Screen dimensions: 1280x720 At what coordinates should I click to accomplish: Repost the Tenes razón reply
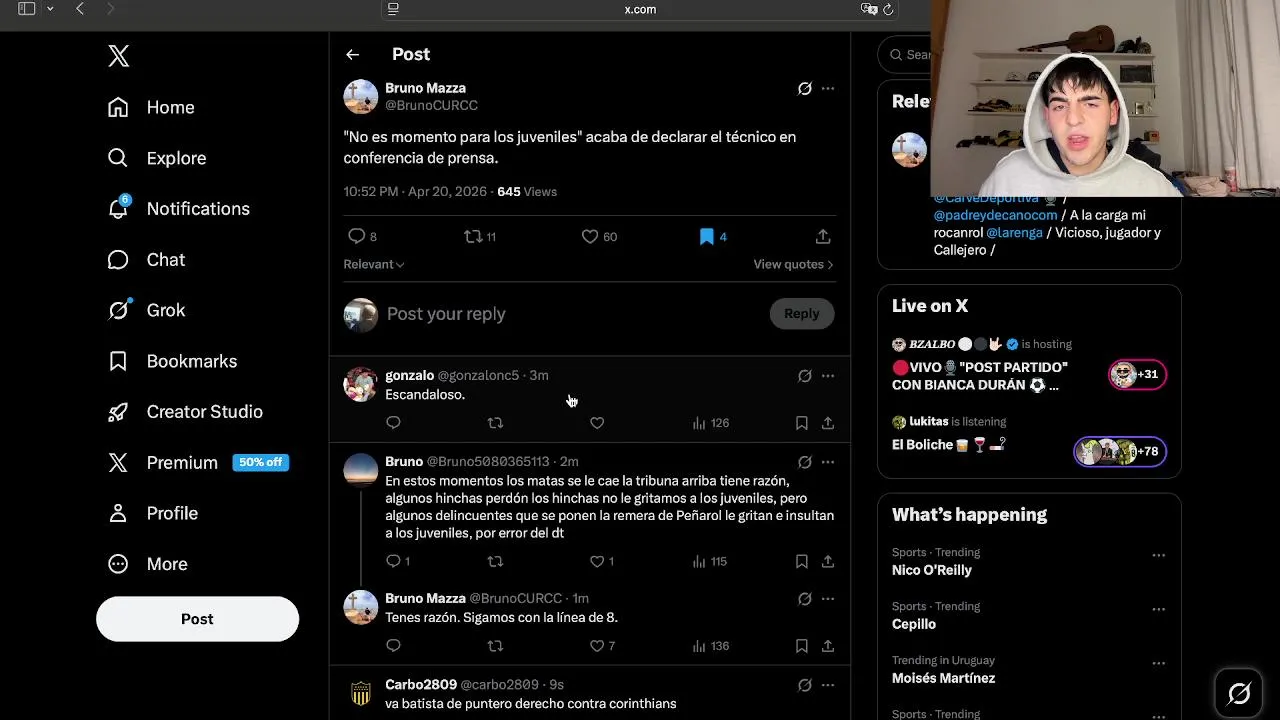(495, 646)
